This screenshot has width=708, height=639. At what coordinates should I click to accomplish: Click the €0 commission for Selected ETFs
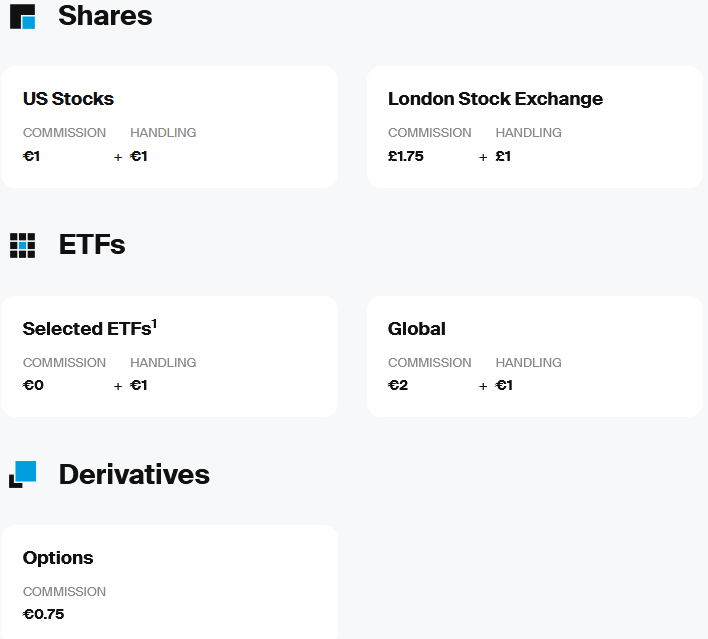pos(33,385)
